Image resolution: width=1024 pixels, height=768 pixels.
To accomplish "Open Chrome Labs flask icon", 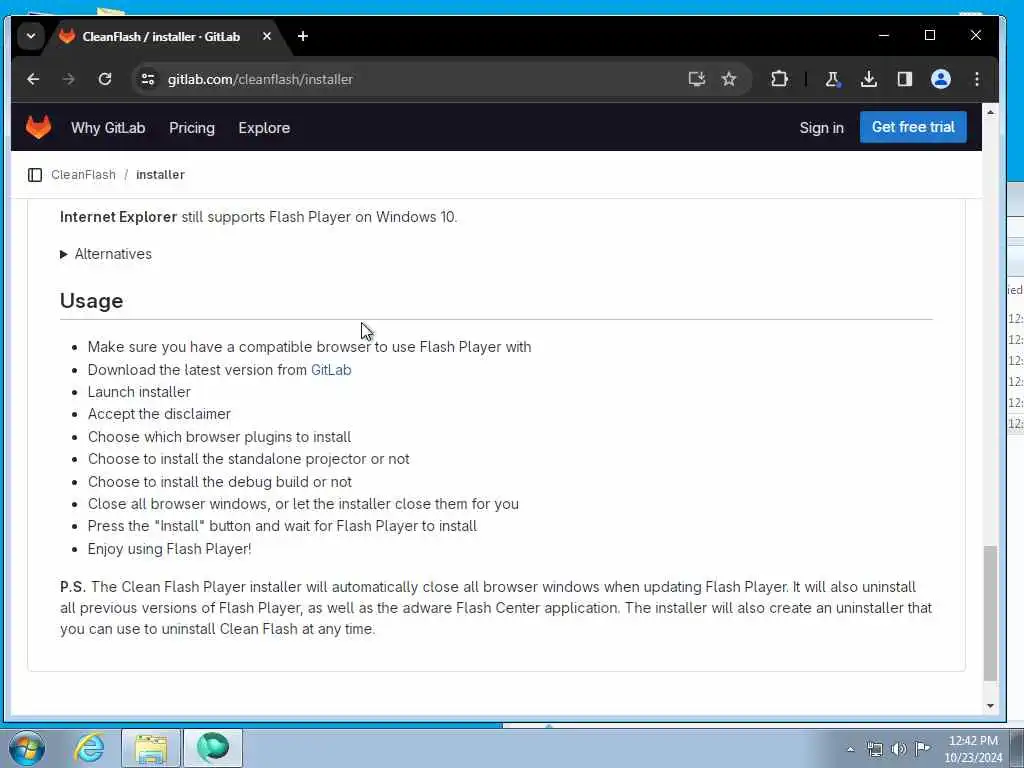I will pos(832,79).
